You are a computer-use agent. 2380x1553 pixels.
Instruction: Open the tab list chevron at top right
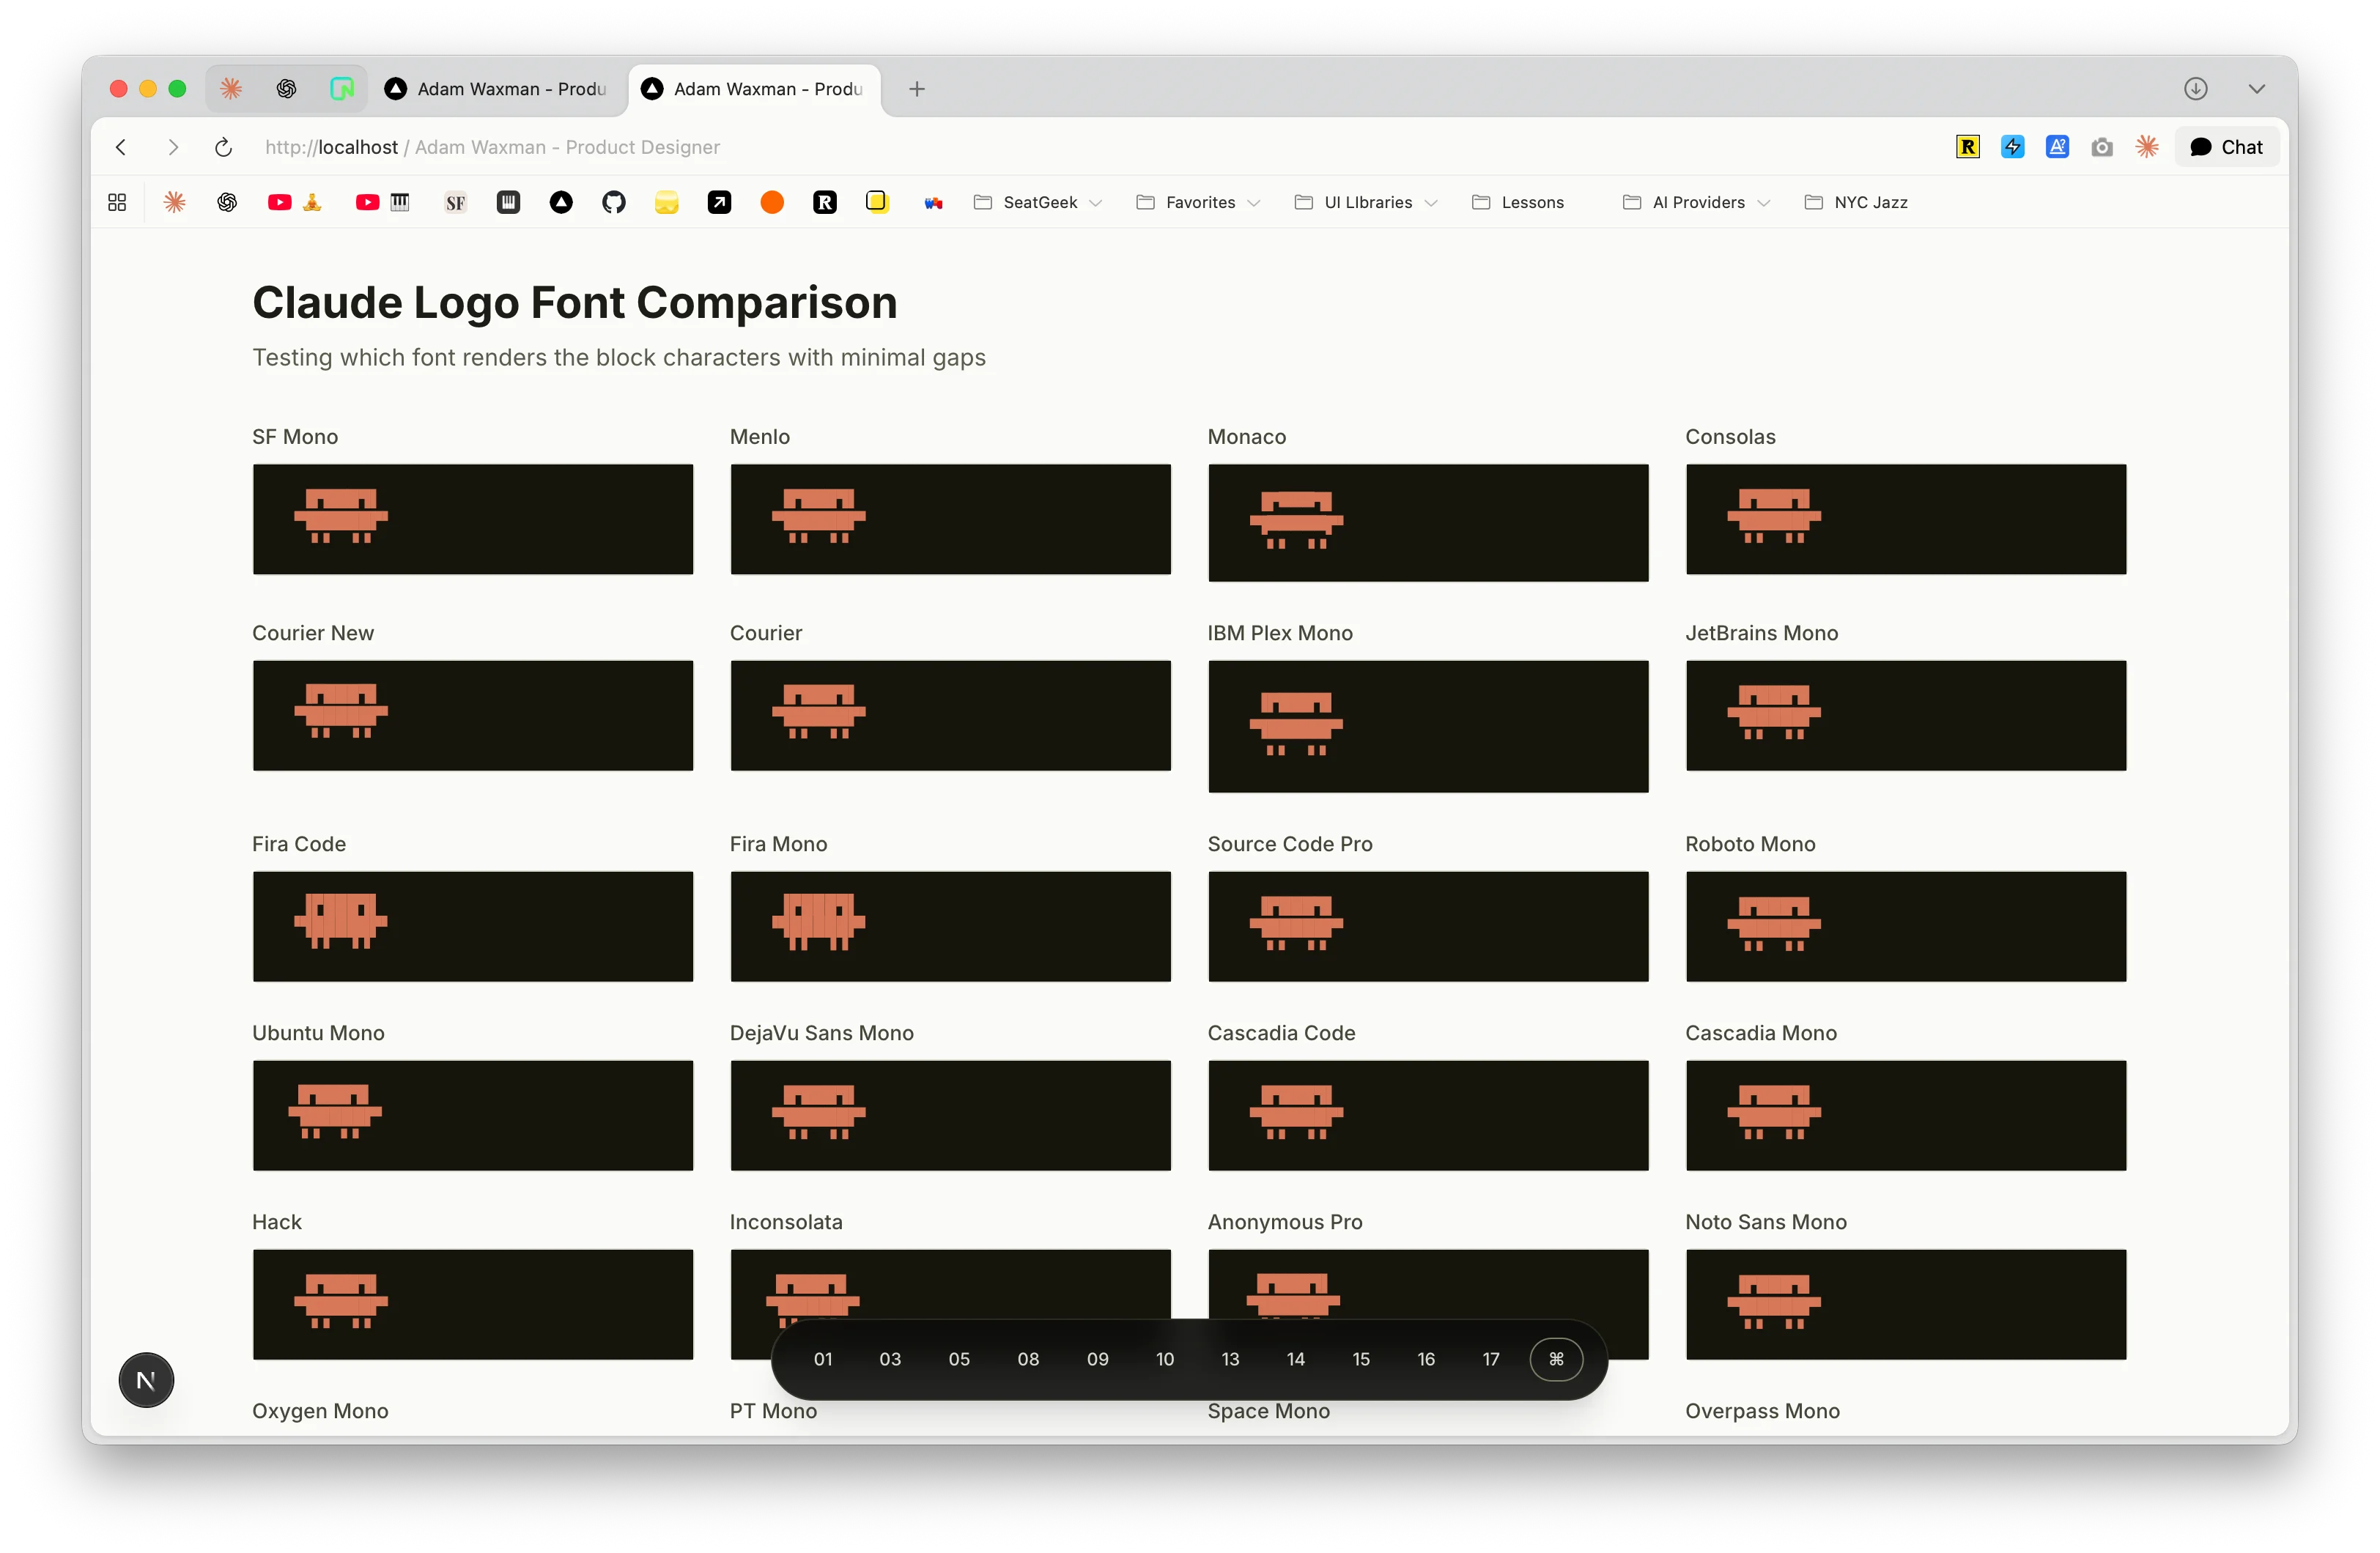click(x=2257, y=89)
